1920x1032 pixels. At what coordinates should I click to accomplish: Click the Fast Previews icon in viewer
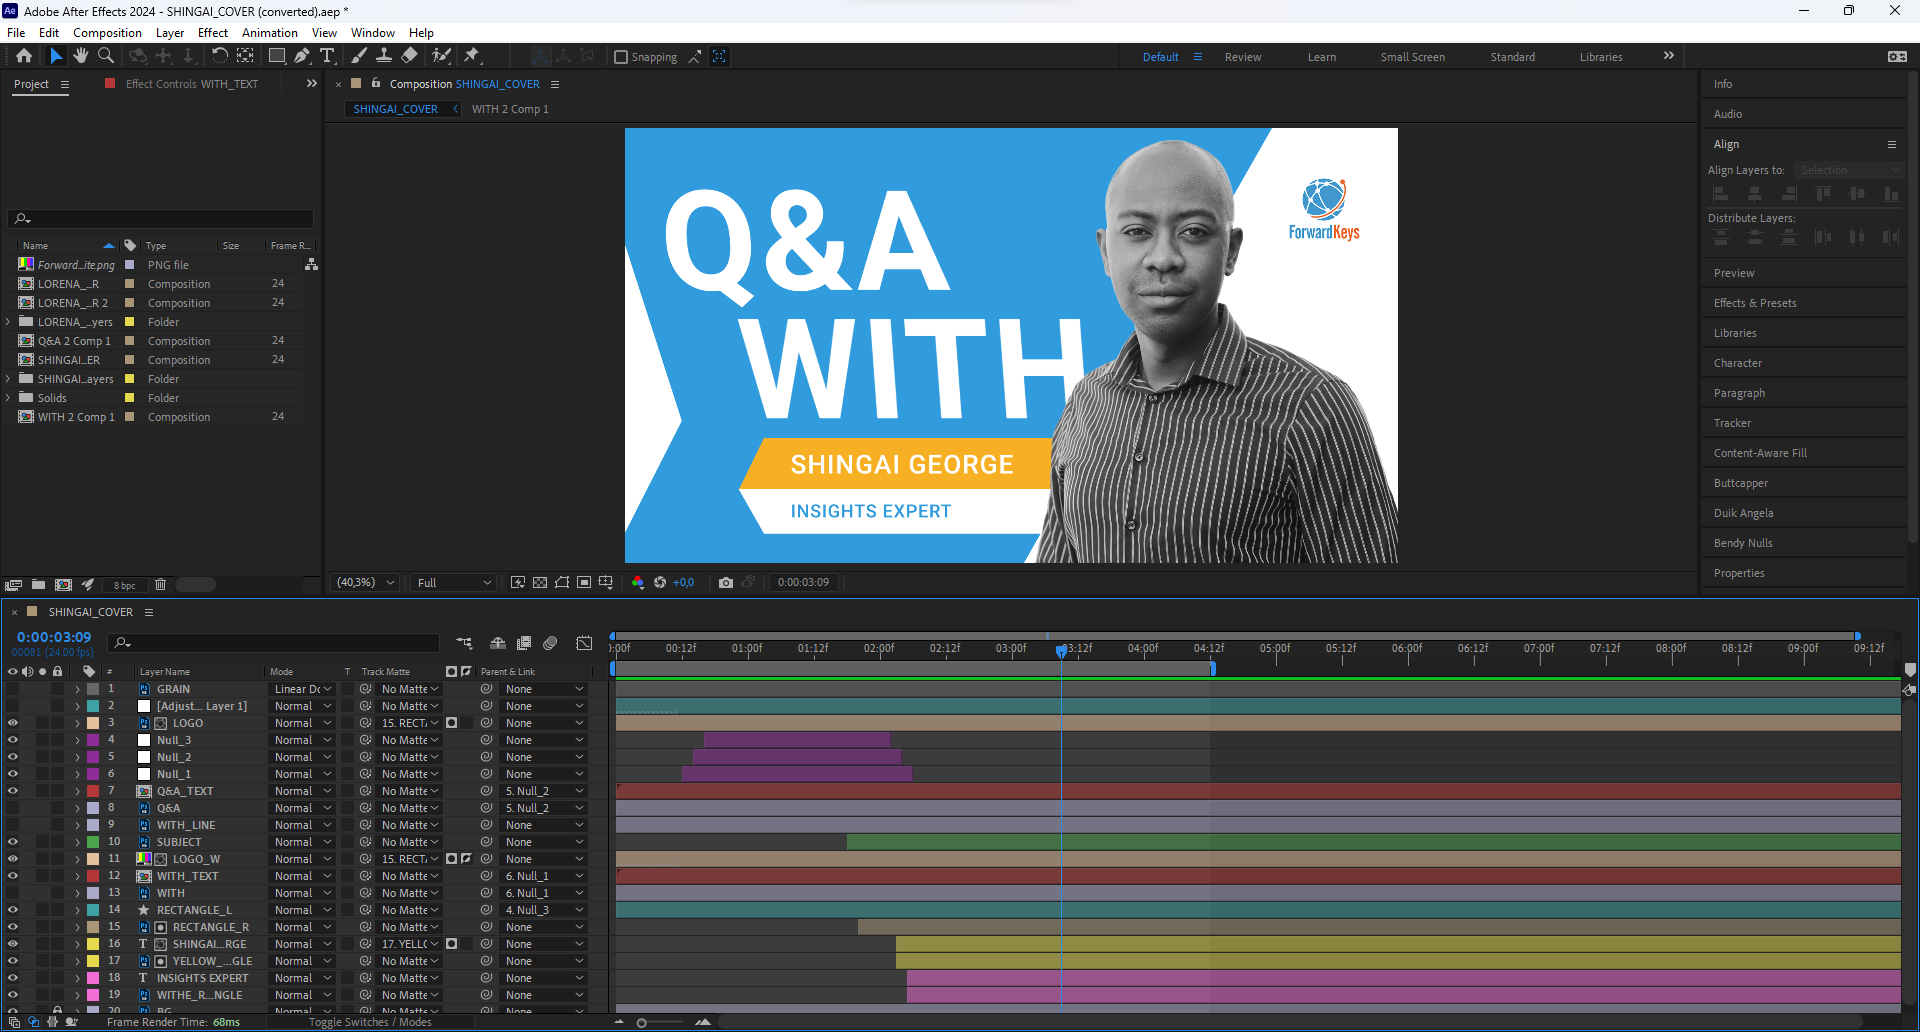518,582
